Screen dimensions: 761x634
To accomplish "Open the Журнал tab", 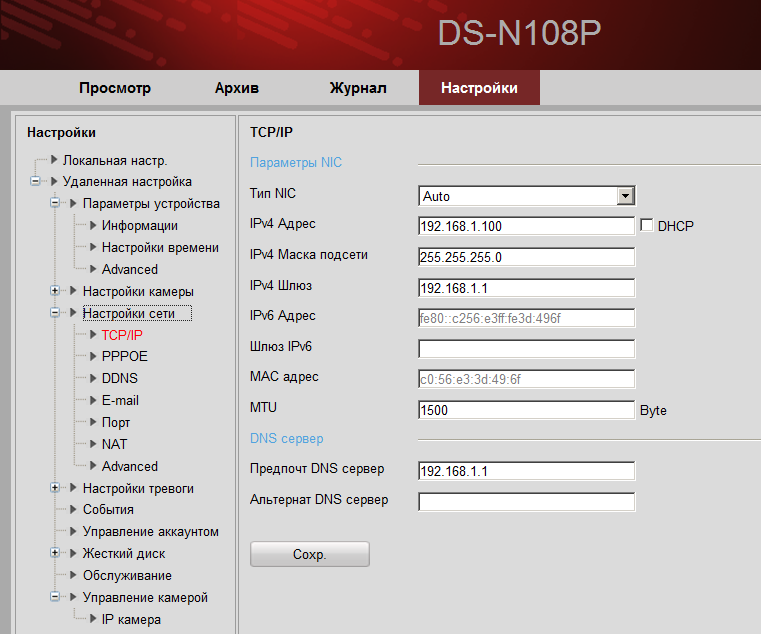I will point(358,88).
